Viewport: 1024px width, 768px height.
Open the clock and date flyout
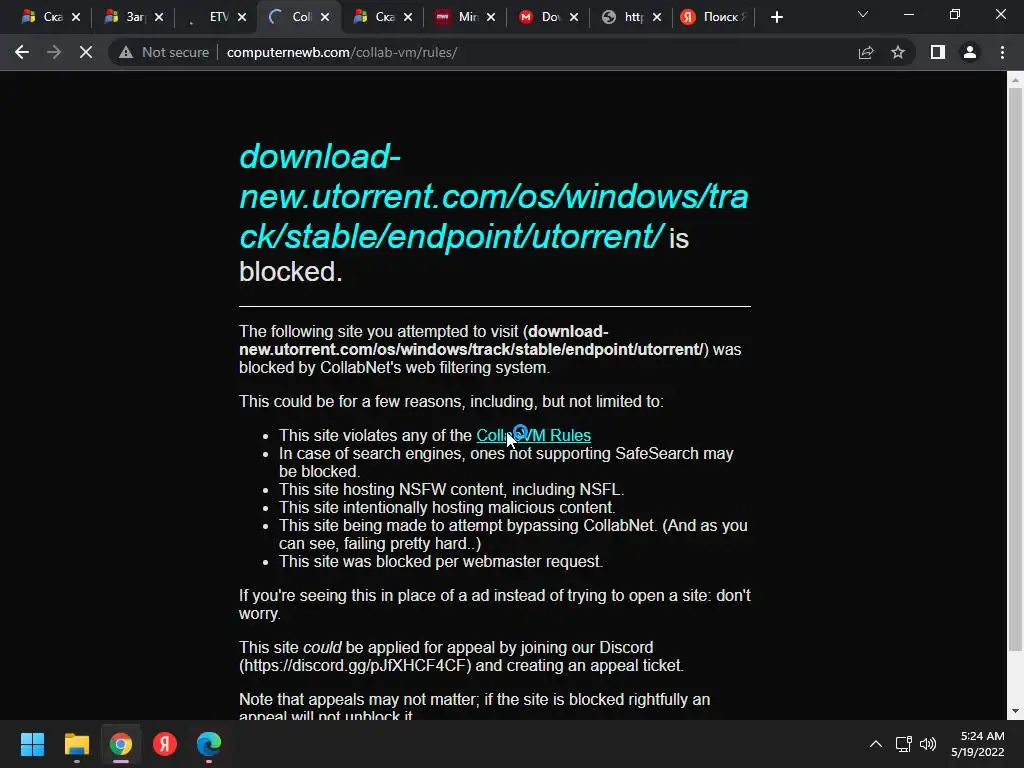tap(978, 744)
